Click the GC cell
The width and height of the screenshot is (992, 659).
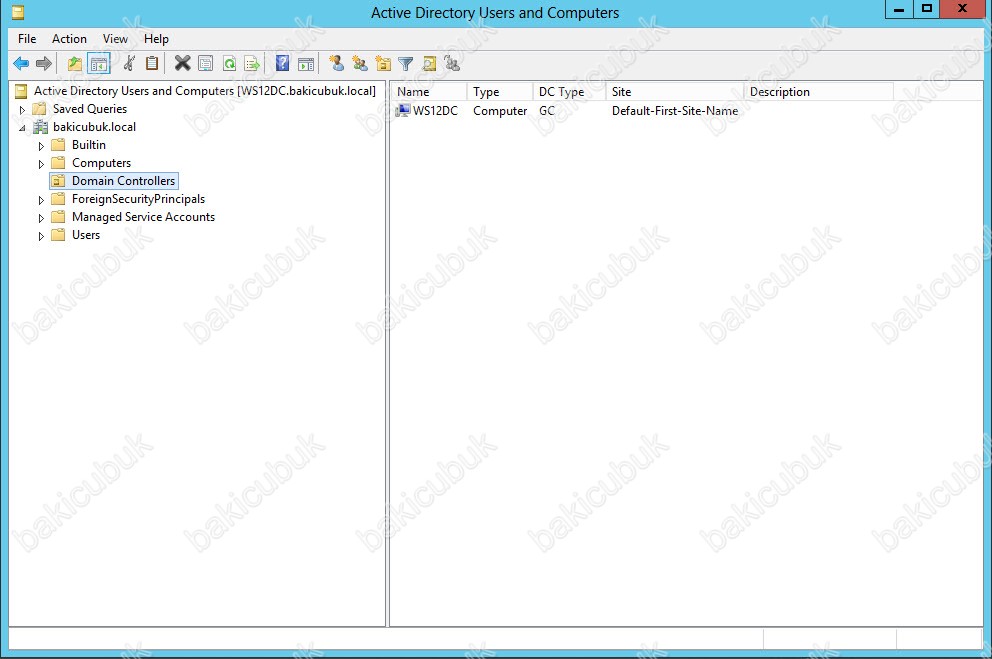coord(547,111)
